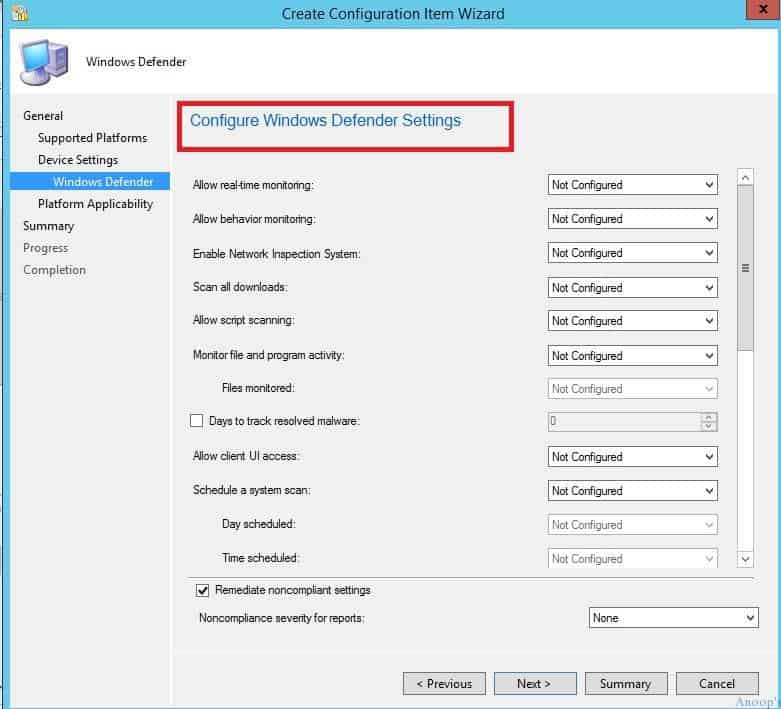Select Summary step in sidebar

pyautogui.click(x=48, y=226)
